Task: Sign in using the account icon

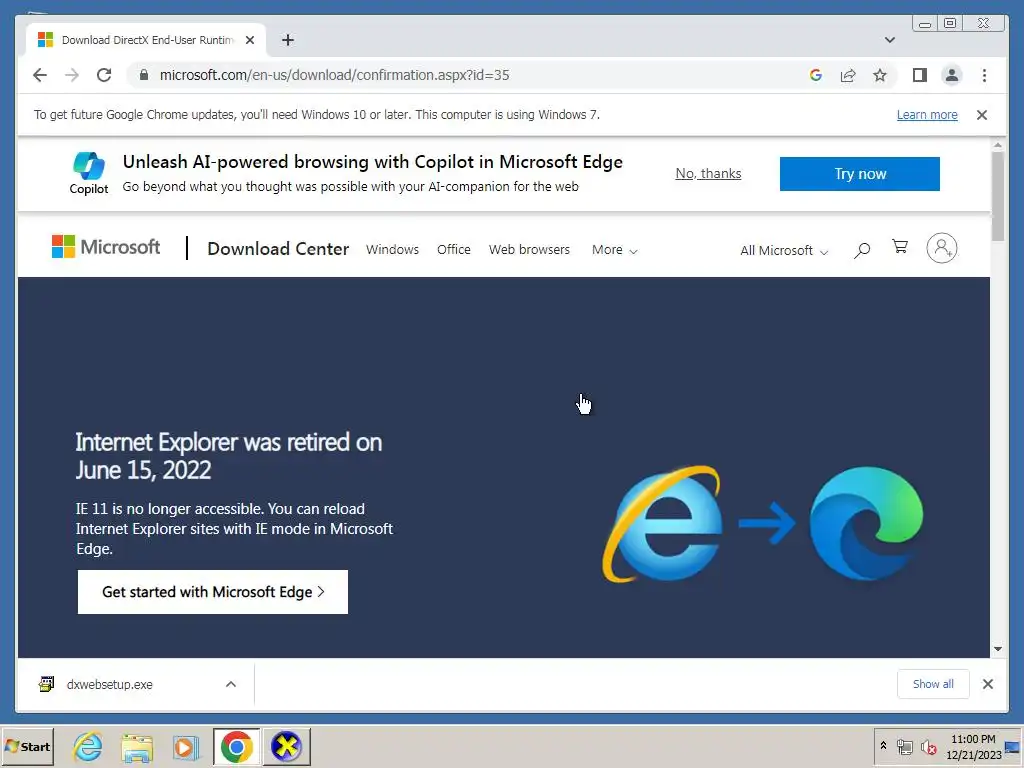Action: pos(942,248)
